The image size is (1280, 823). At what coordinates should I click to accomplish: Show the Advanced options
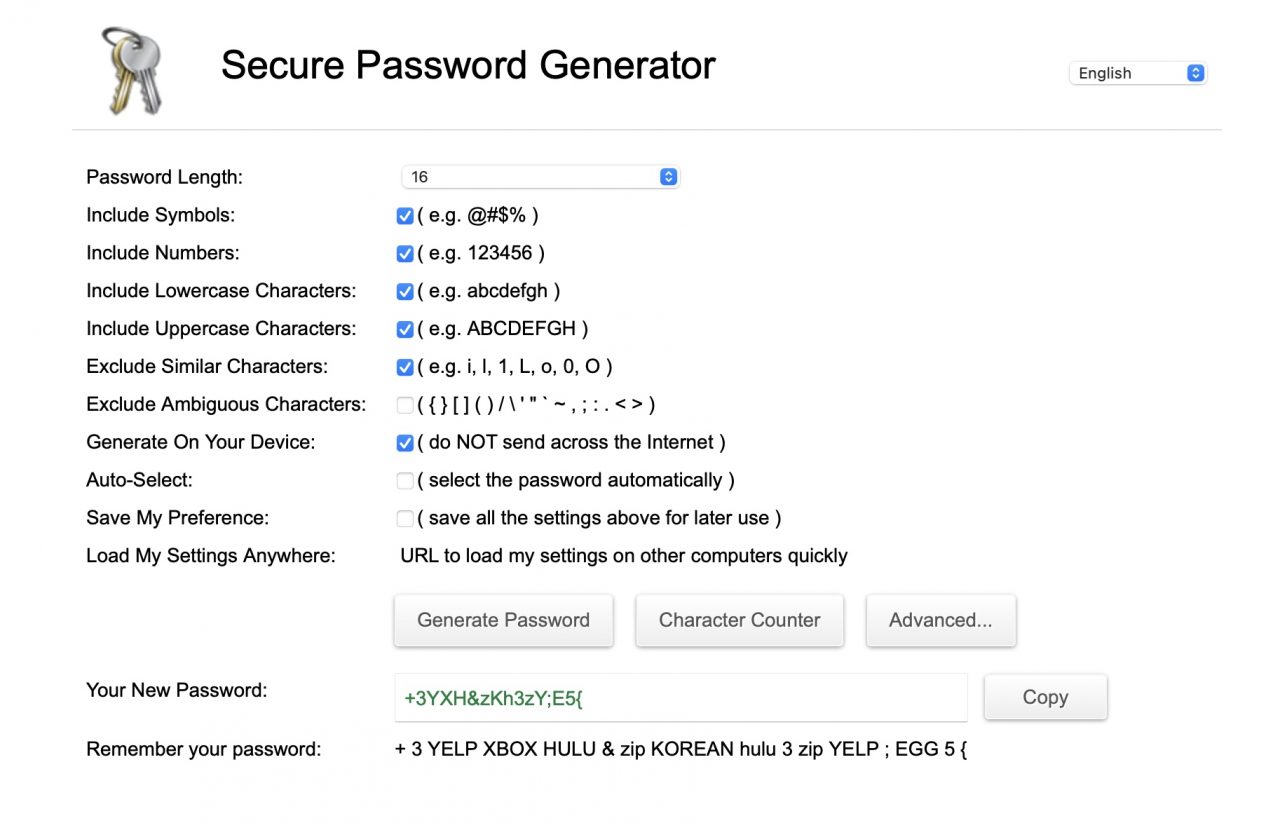[x=940, y=620]
